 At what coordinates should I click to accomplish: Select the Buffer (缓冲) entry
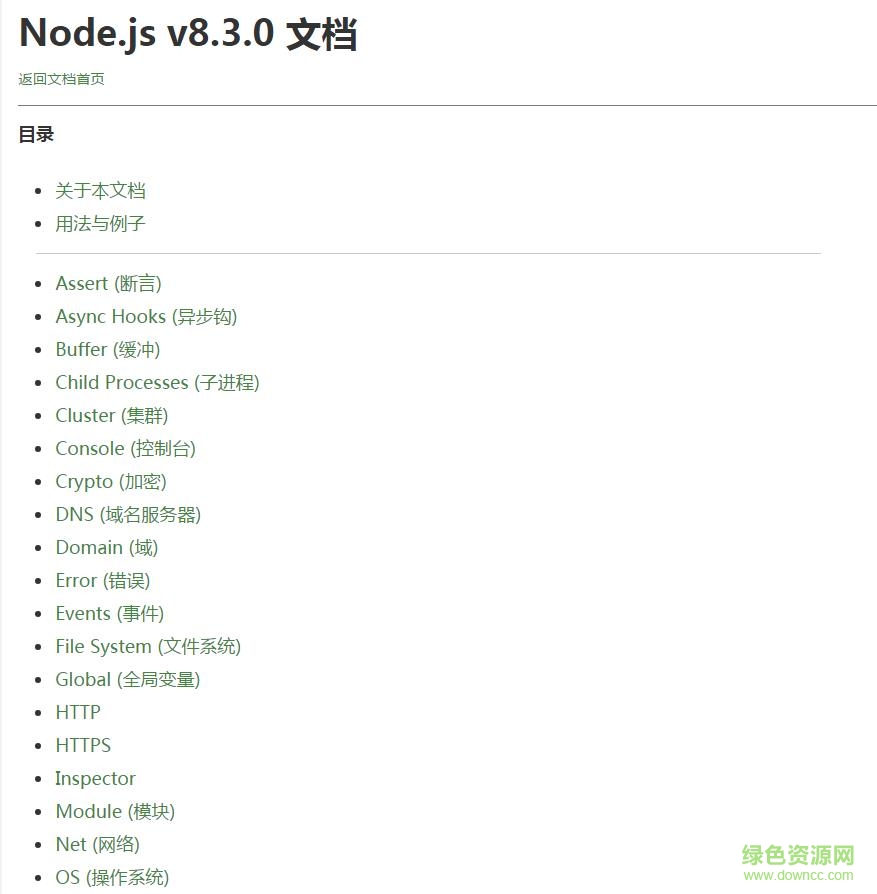click(107, 350)
